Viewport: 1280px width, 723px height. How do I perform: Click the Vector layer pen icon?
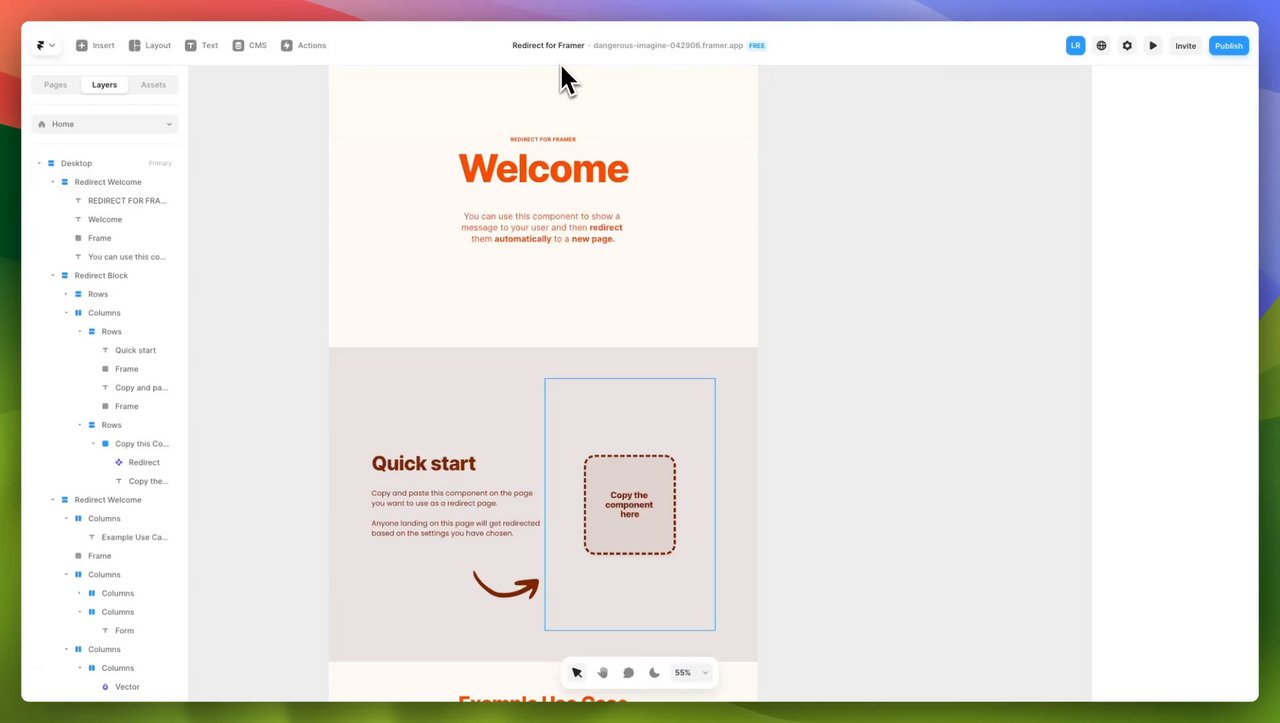[106, 687]
